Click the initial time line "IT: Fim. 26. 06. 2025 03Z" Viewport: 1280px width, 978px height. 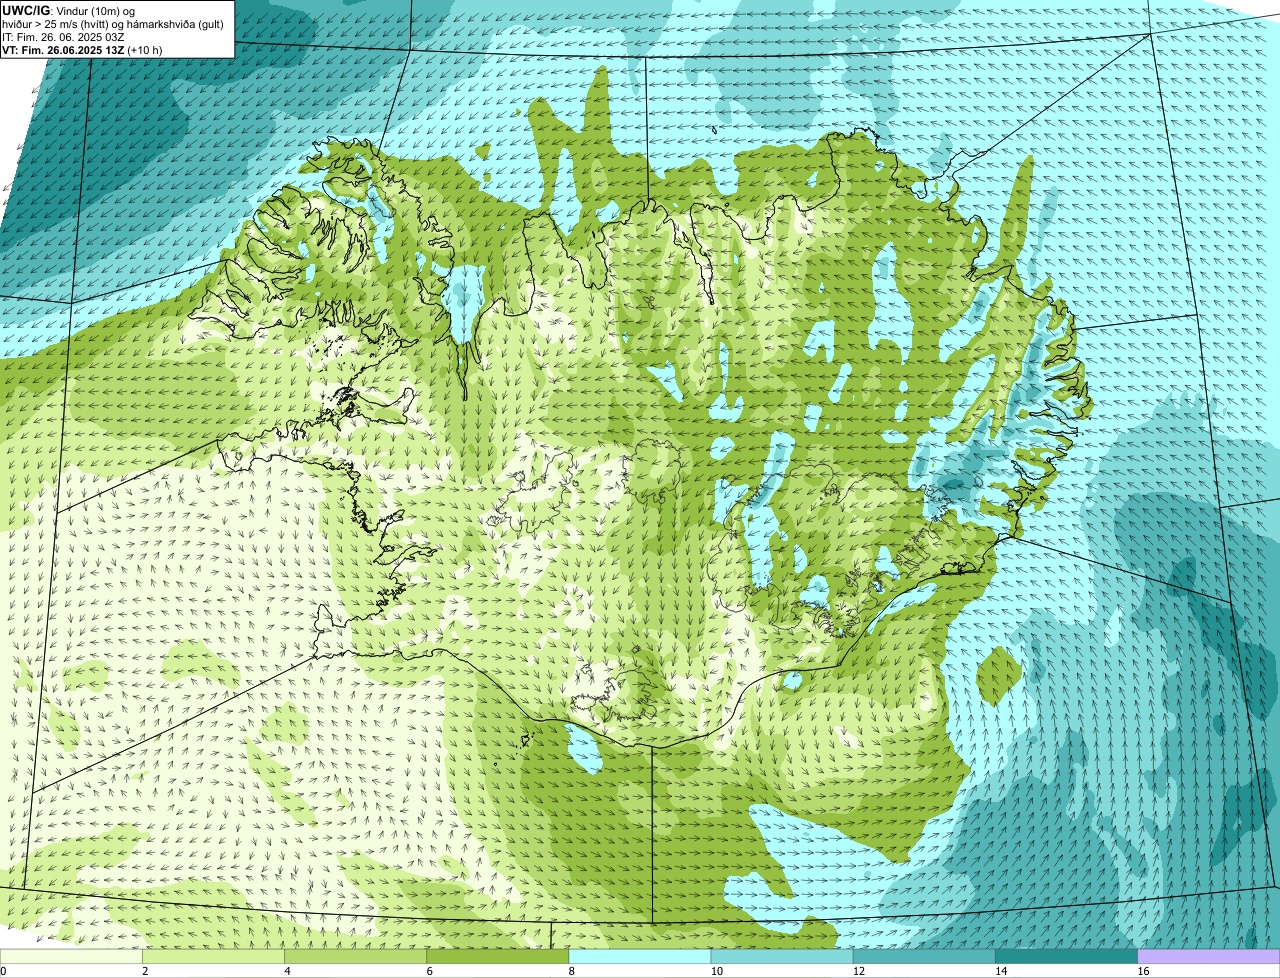coord(63,36)
